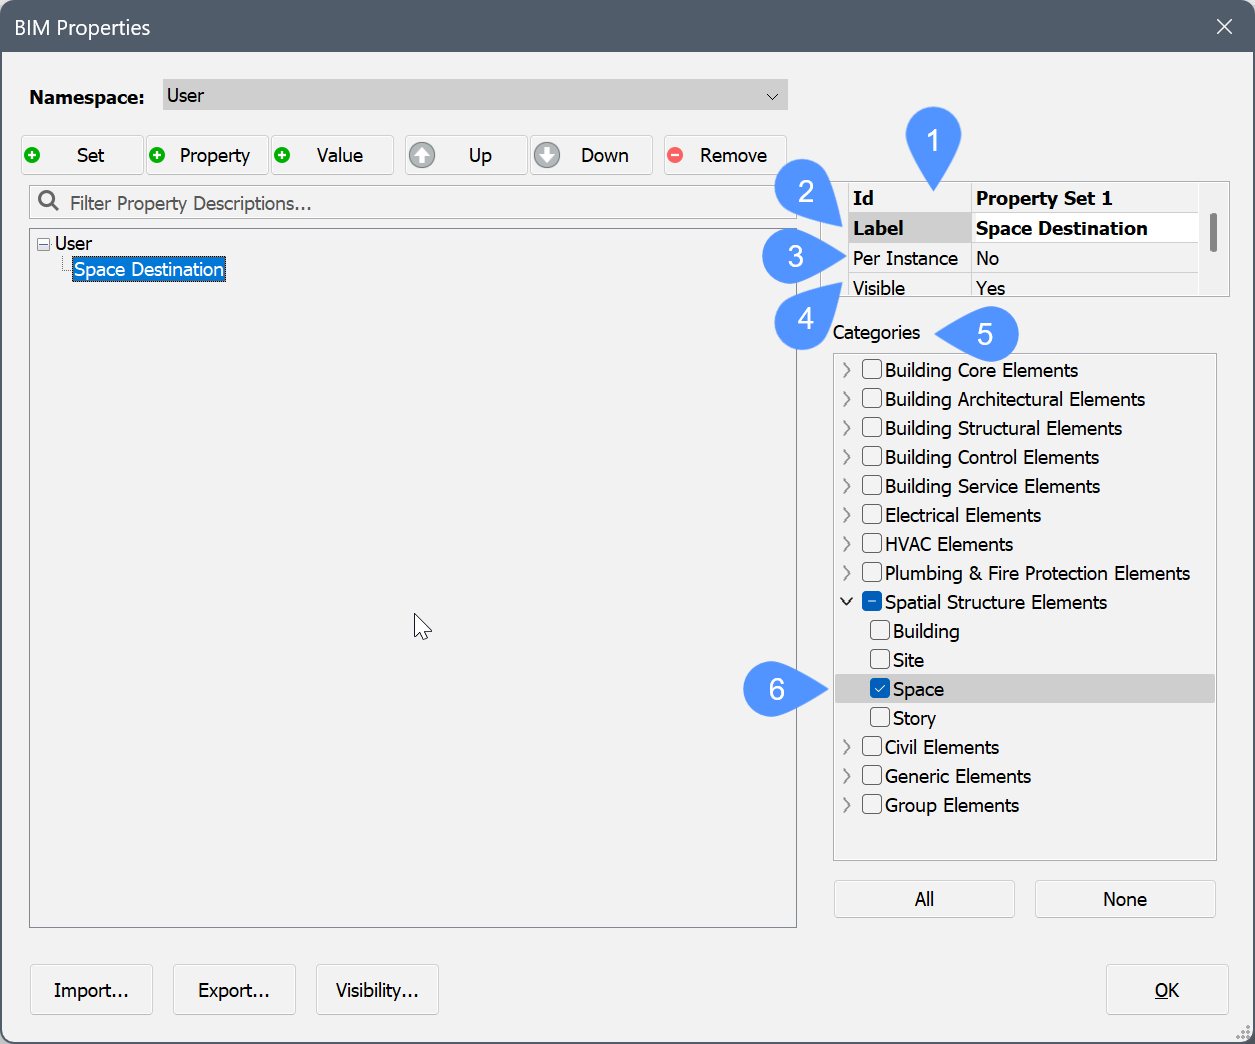Move item Down with arrow button
Screen dimensions: 1255x1044
pyautogui.click(x=591, y=155)
